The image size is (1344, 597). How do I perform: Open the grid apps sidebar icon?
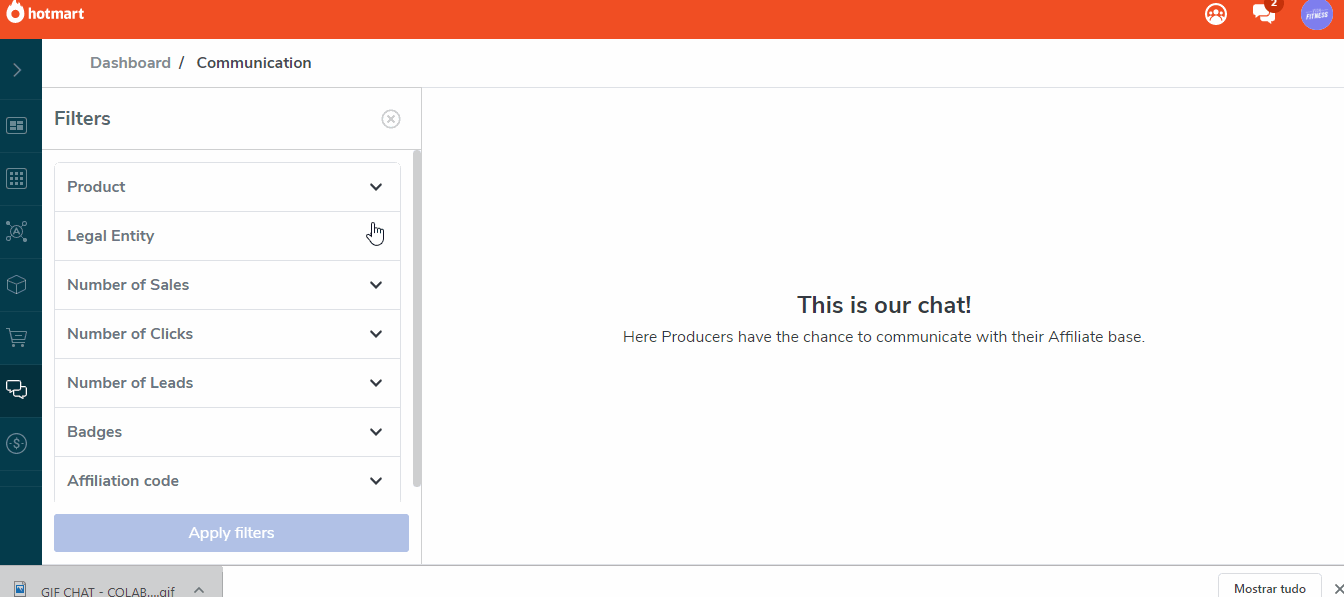click(17, 178)
